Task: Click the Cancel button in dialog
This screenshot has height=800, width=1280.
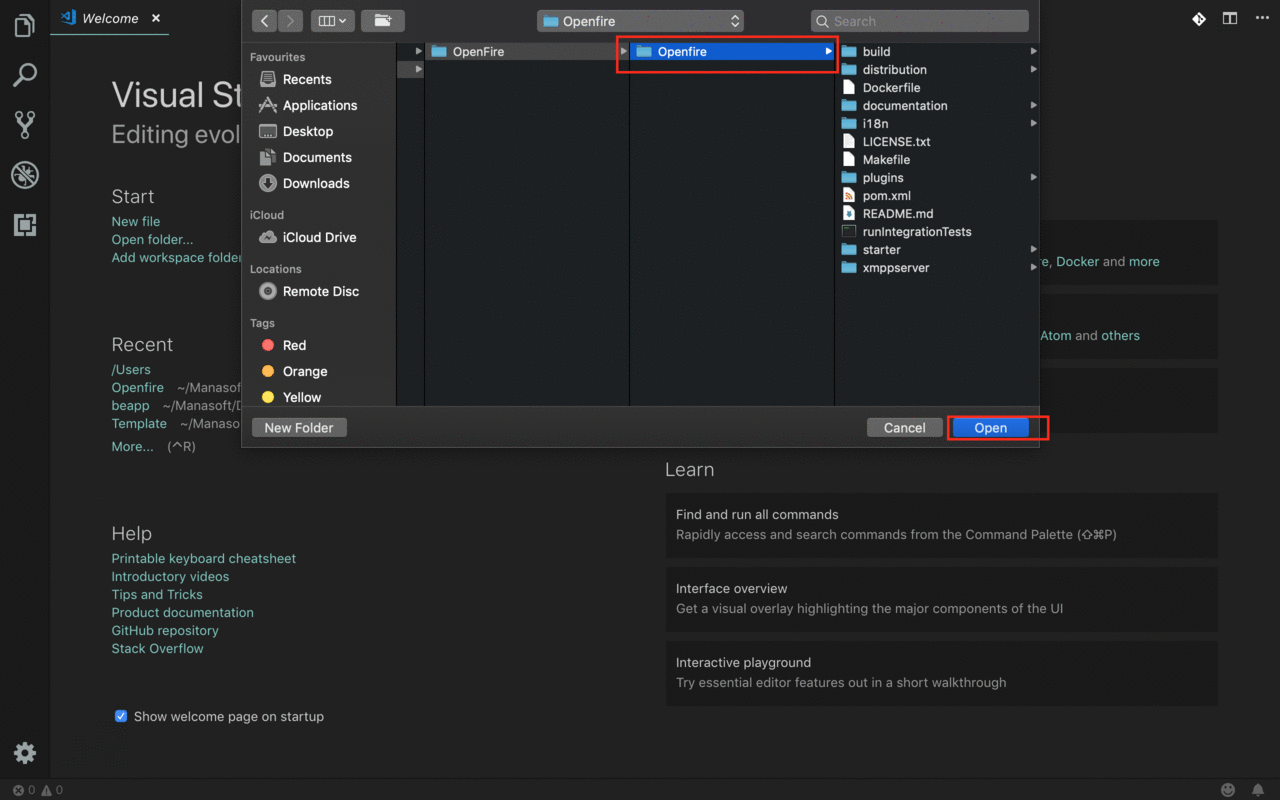Action: pos(904,428)
